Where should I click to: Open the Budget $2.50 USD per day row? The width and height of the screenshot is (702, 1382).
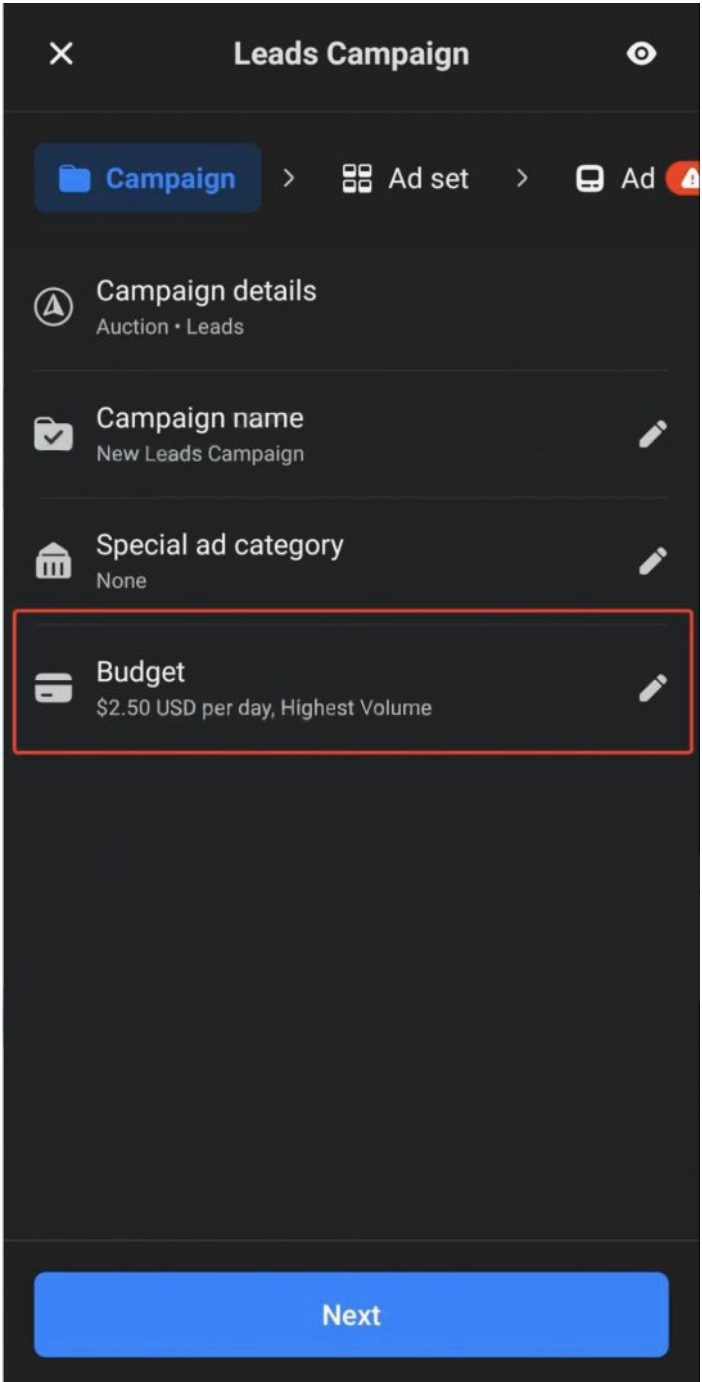pyautogui.click(x=351, y=688)
